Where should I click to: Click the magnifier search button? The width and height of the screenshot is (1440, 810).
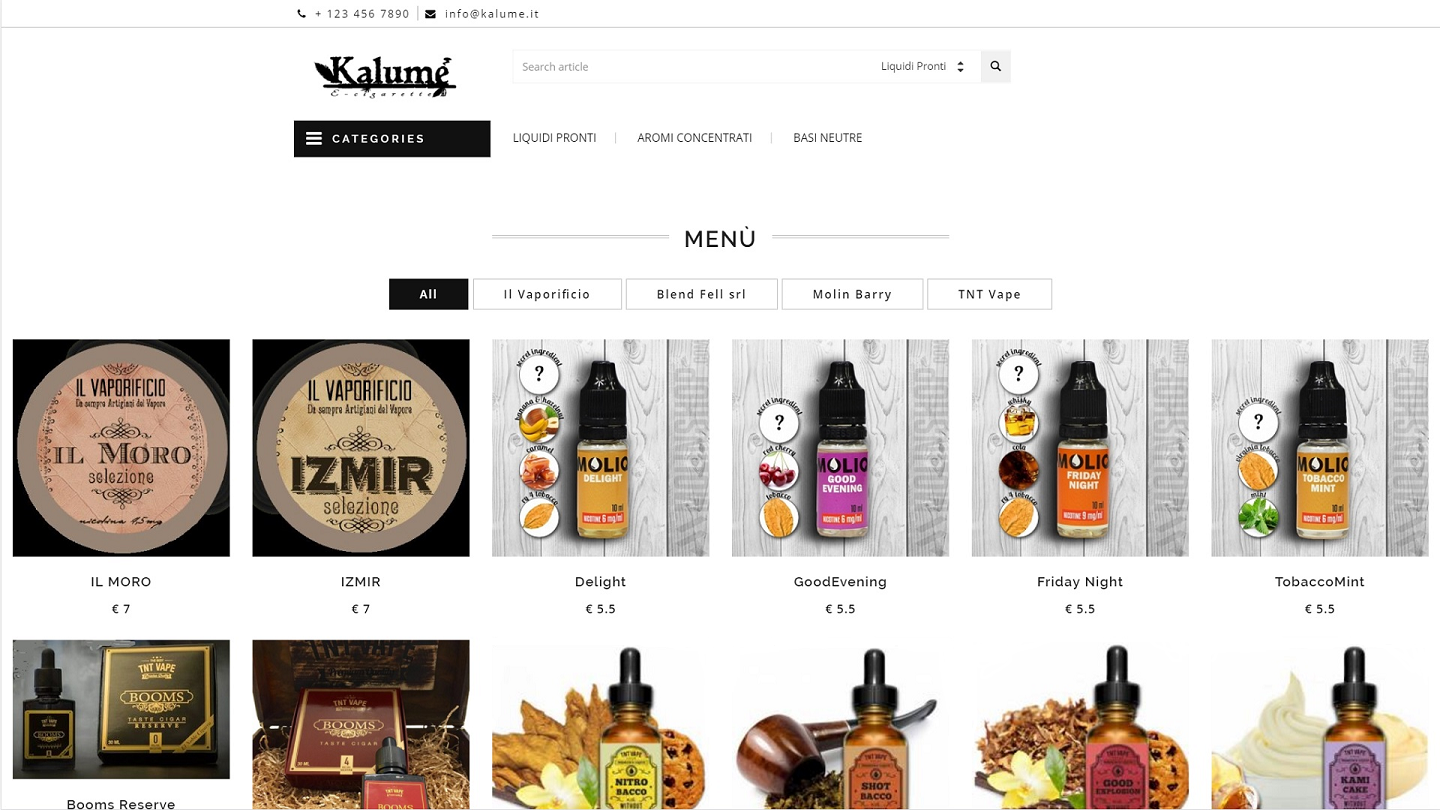[995, 66]
